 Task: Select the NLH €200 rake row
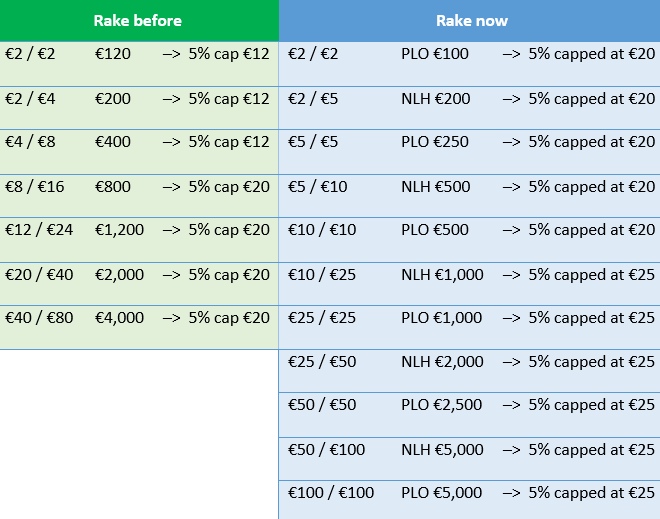(x=471, y=99)
